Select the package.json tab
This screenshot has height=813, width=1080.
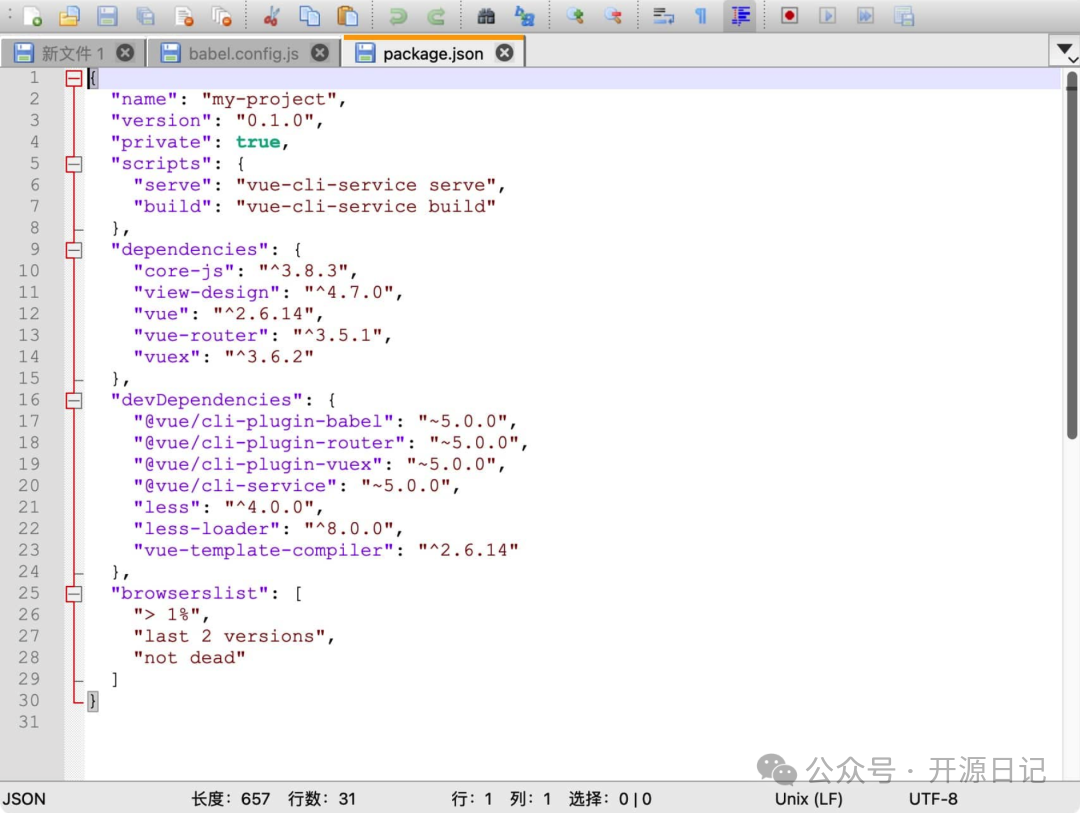433,53
